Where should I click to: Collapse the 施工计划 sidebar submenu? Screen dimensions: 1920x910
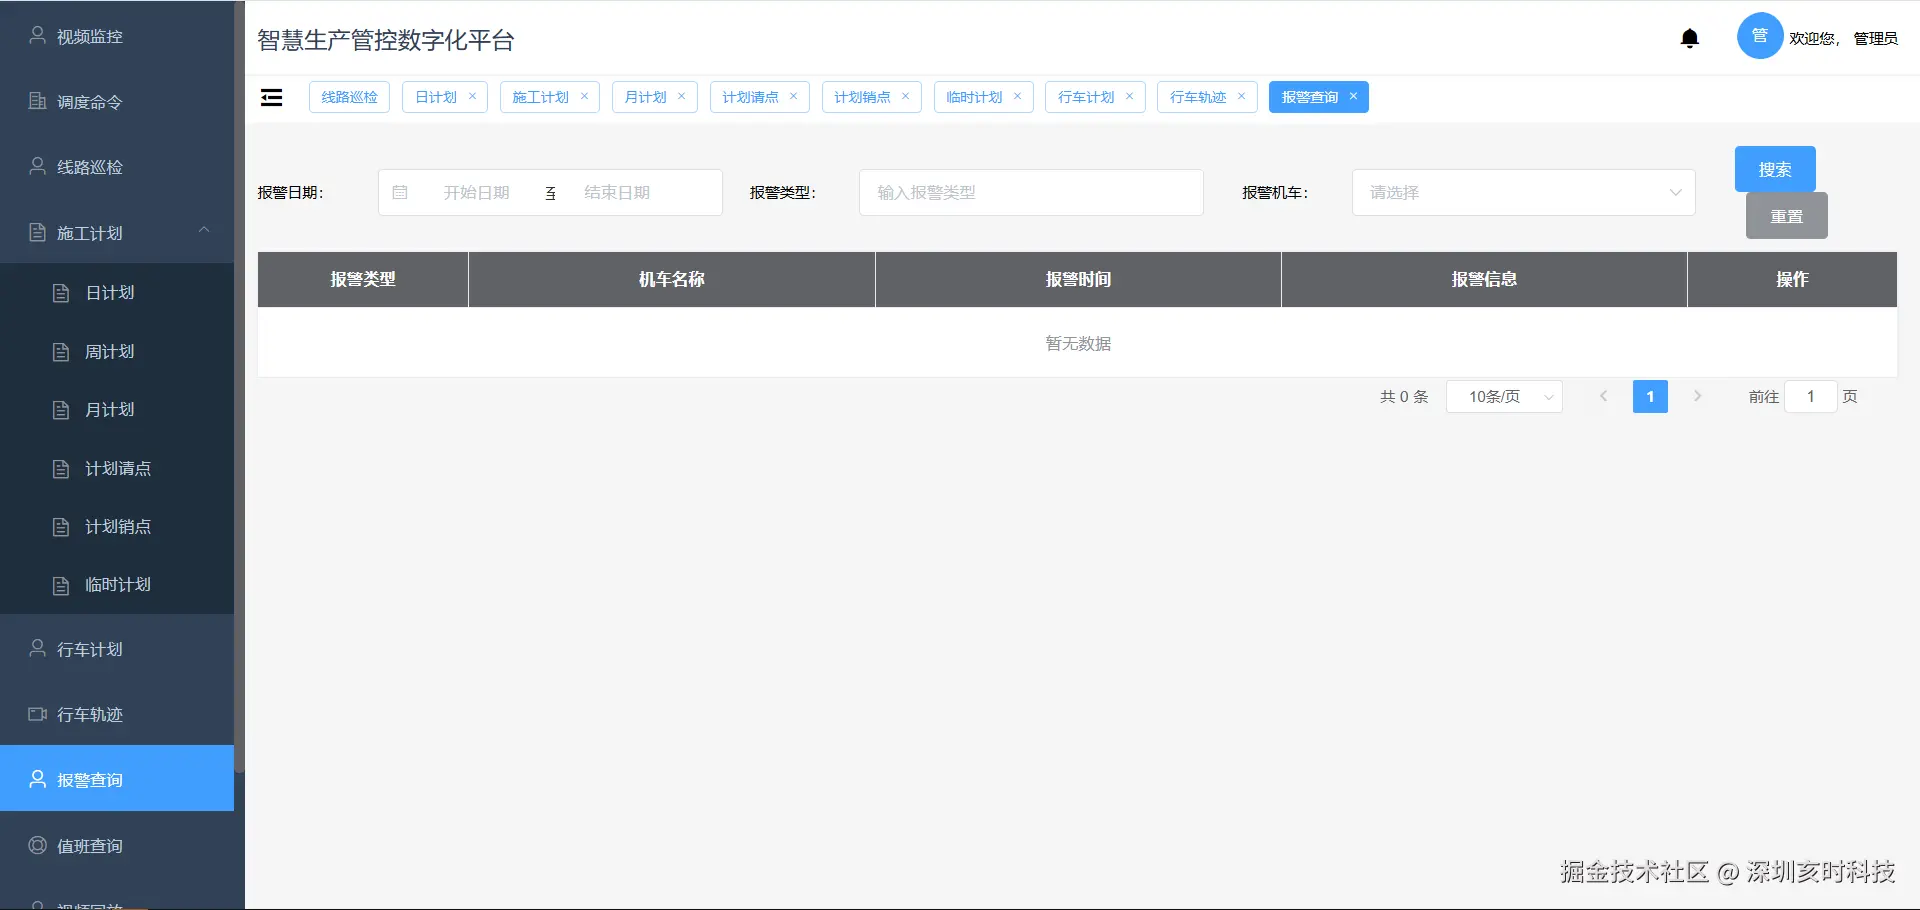pyautogui.click(x=117, y=232)
